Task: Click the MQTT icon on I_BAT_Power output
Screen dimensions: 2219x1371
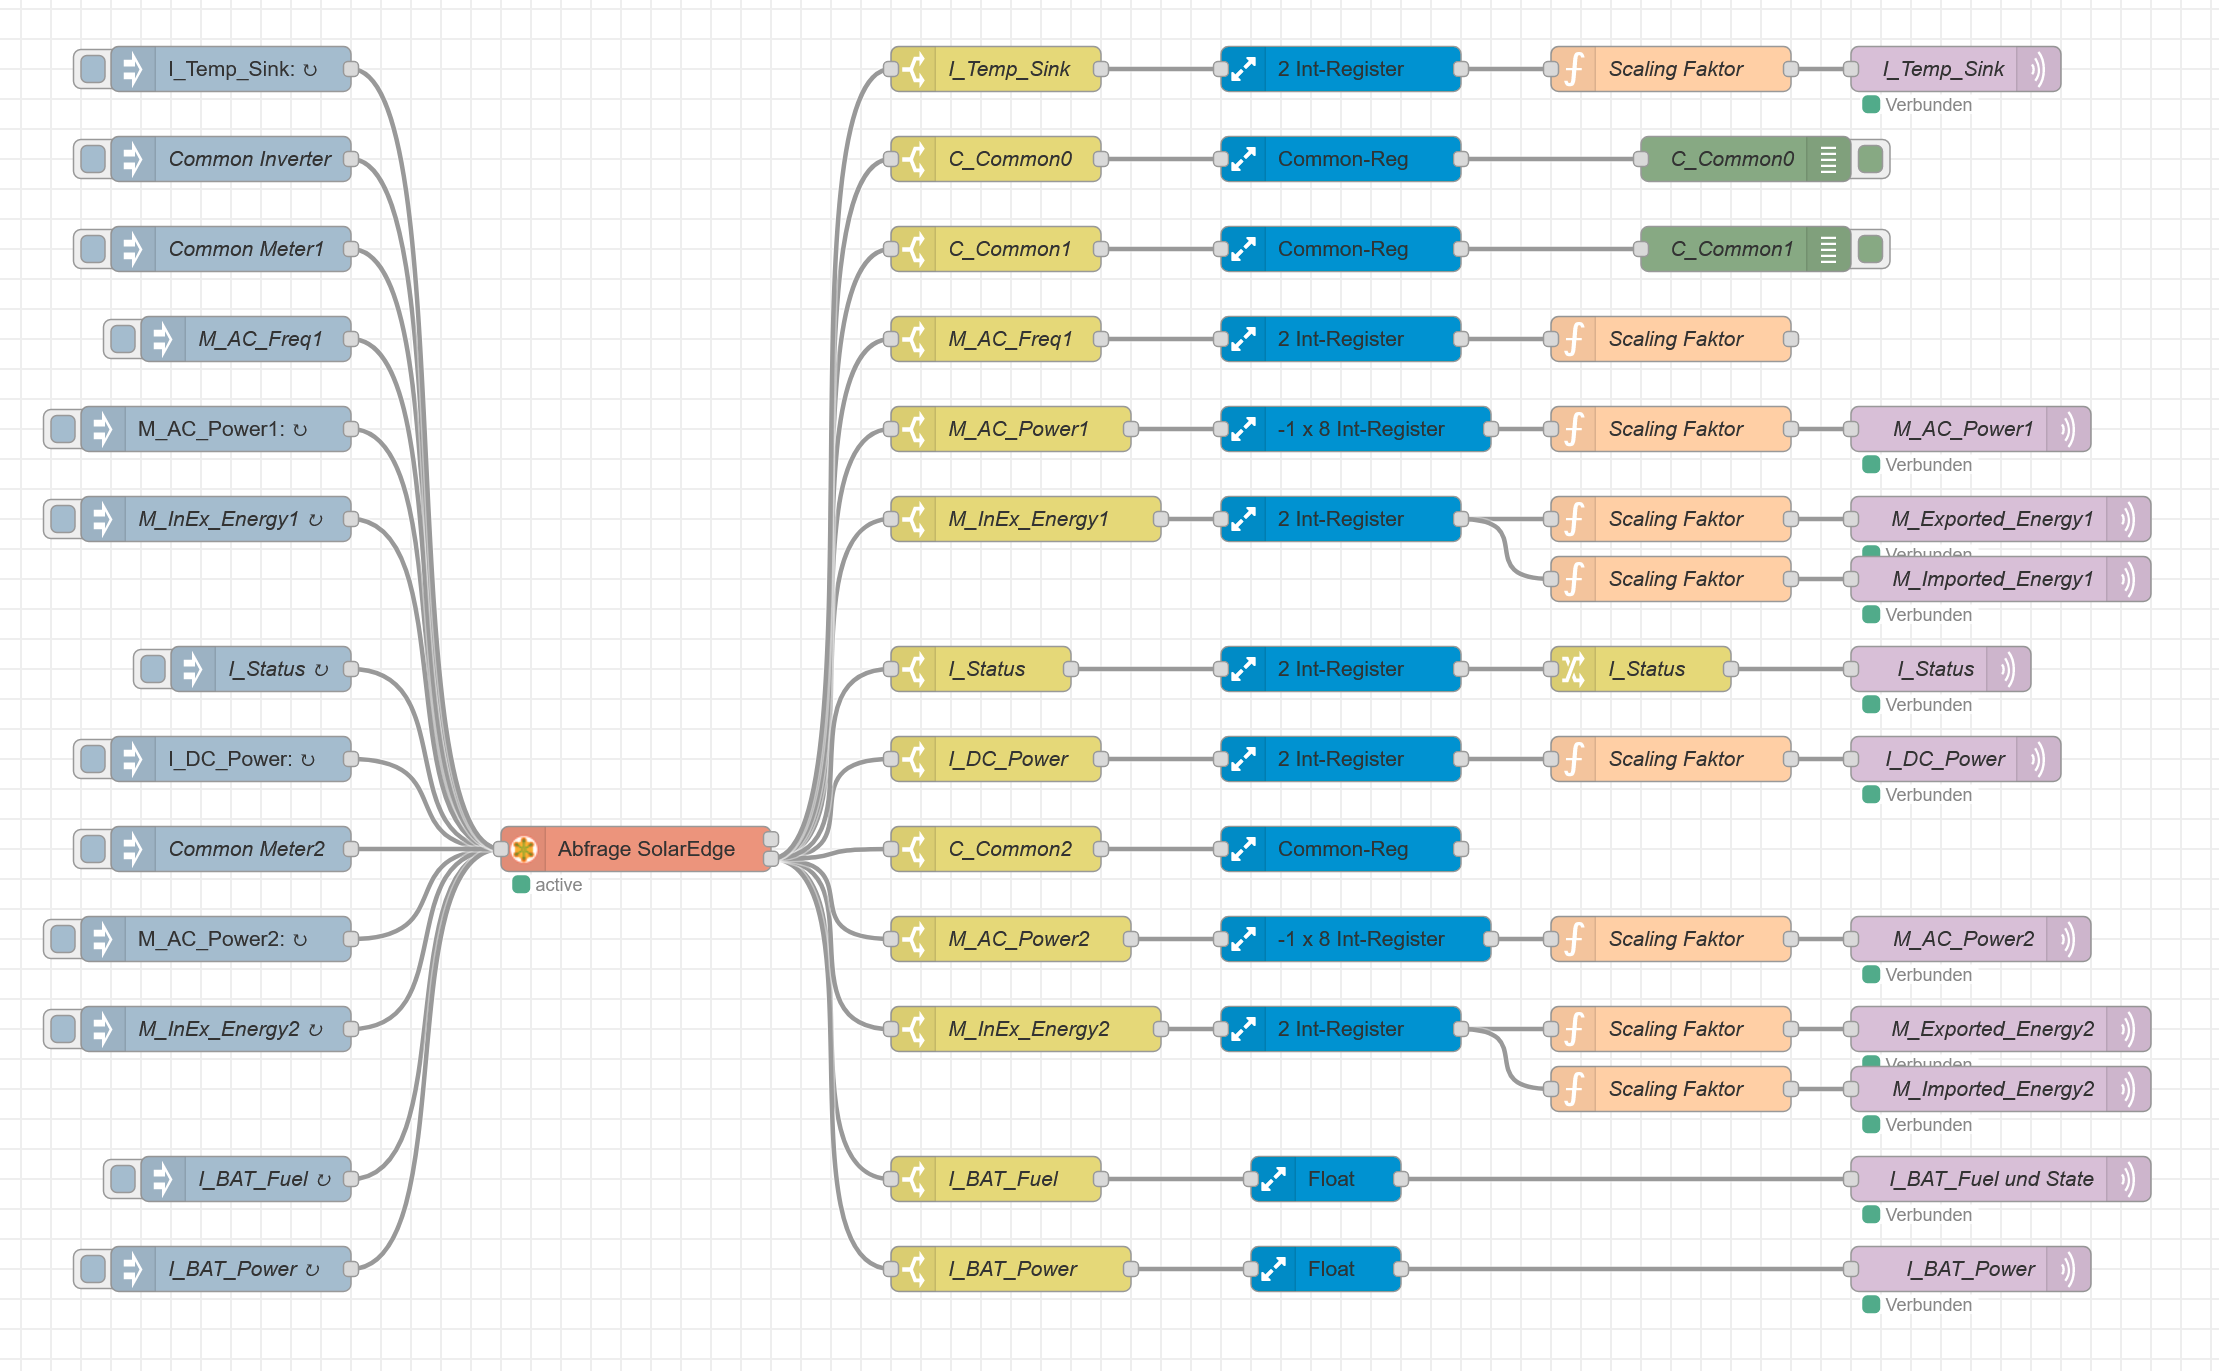Action: (x=2067, y=1269)
